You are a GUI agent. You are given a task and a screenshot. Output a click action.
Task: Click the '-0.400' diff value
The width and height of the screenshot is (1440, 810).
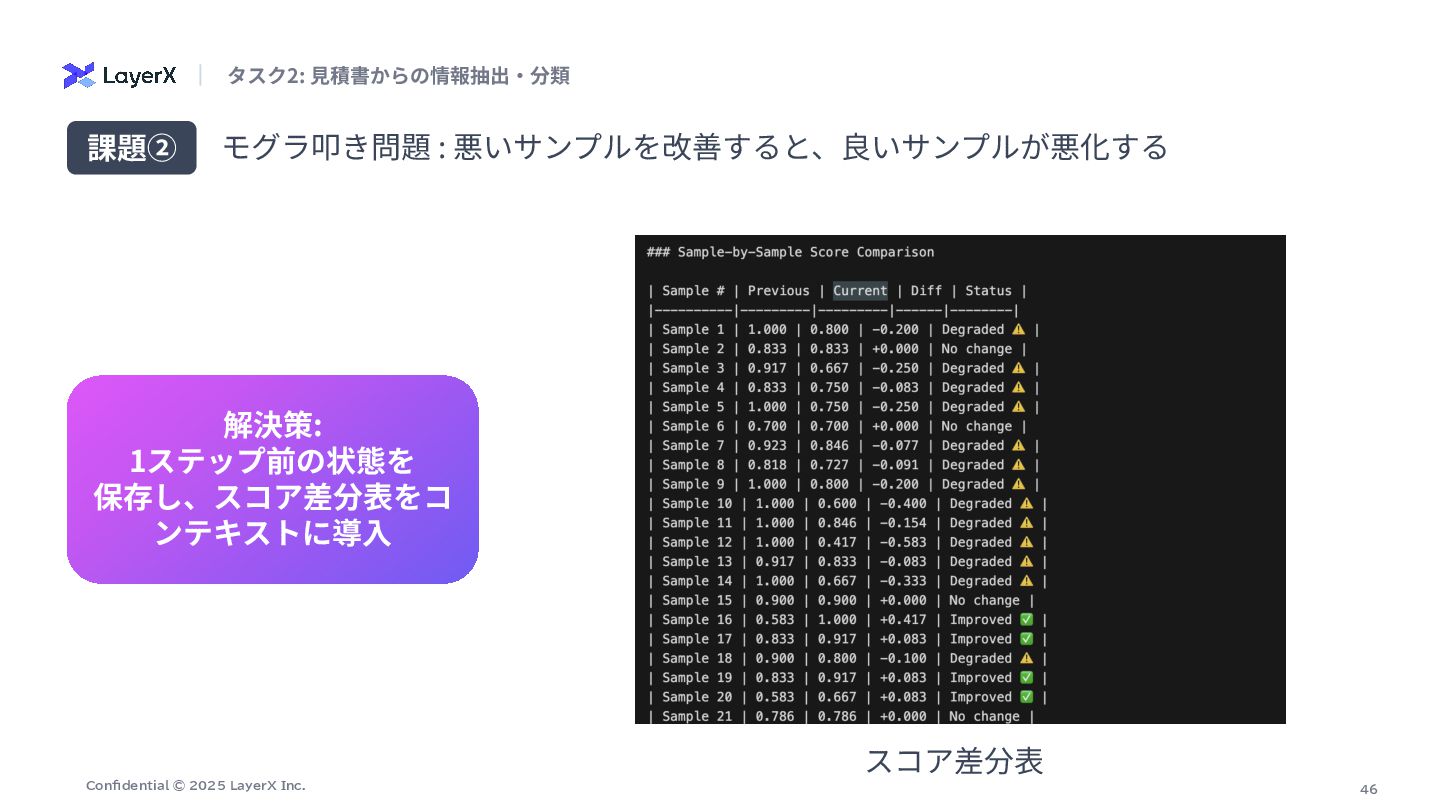click(903, 503)
